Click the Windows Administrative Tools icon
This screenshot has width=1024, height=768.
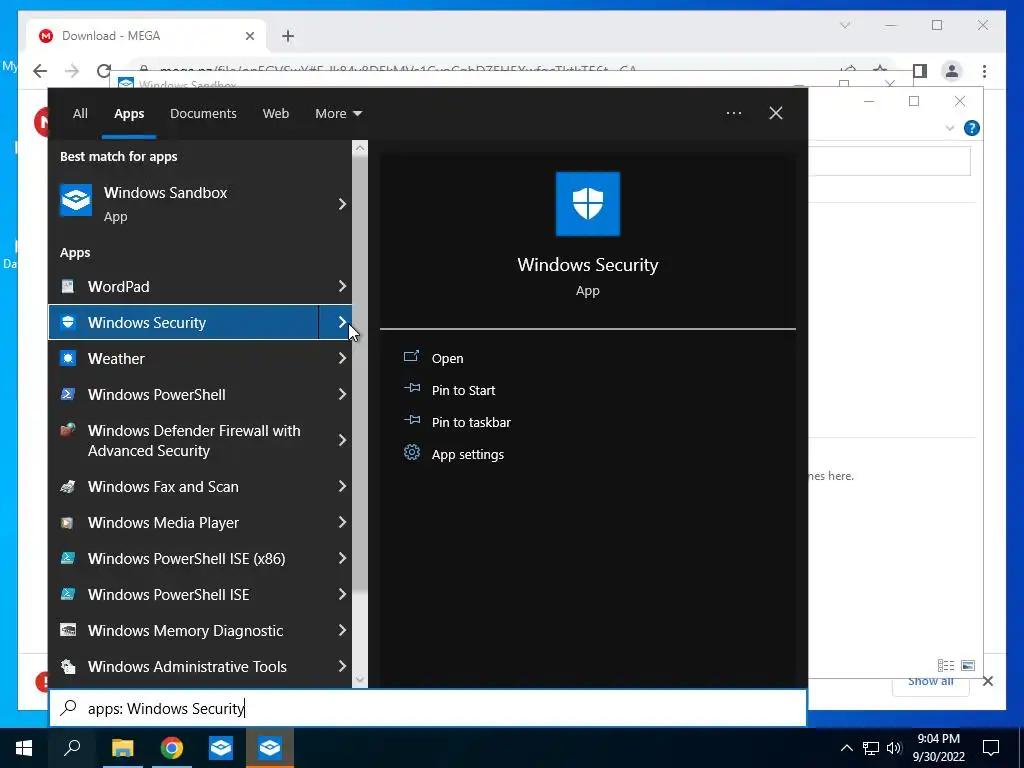[68, 666]
